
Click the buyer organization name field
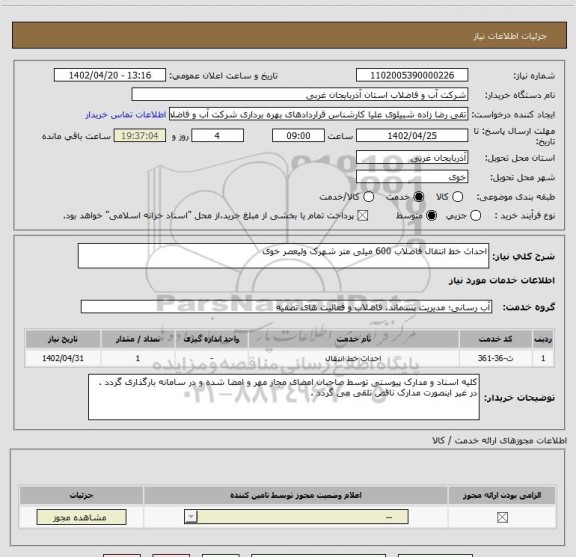[x=300, y=94]
